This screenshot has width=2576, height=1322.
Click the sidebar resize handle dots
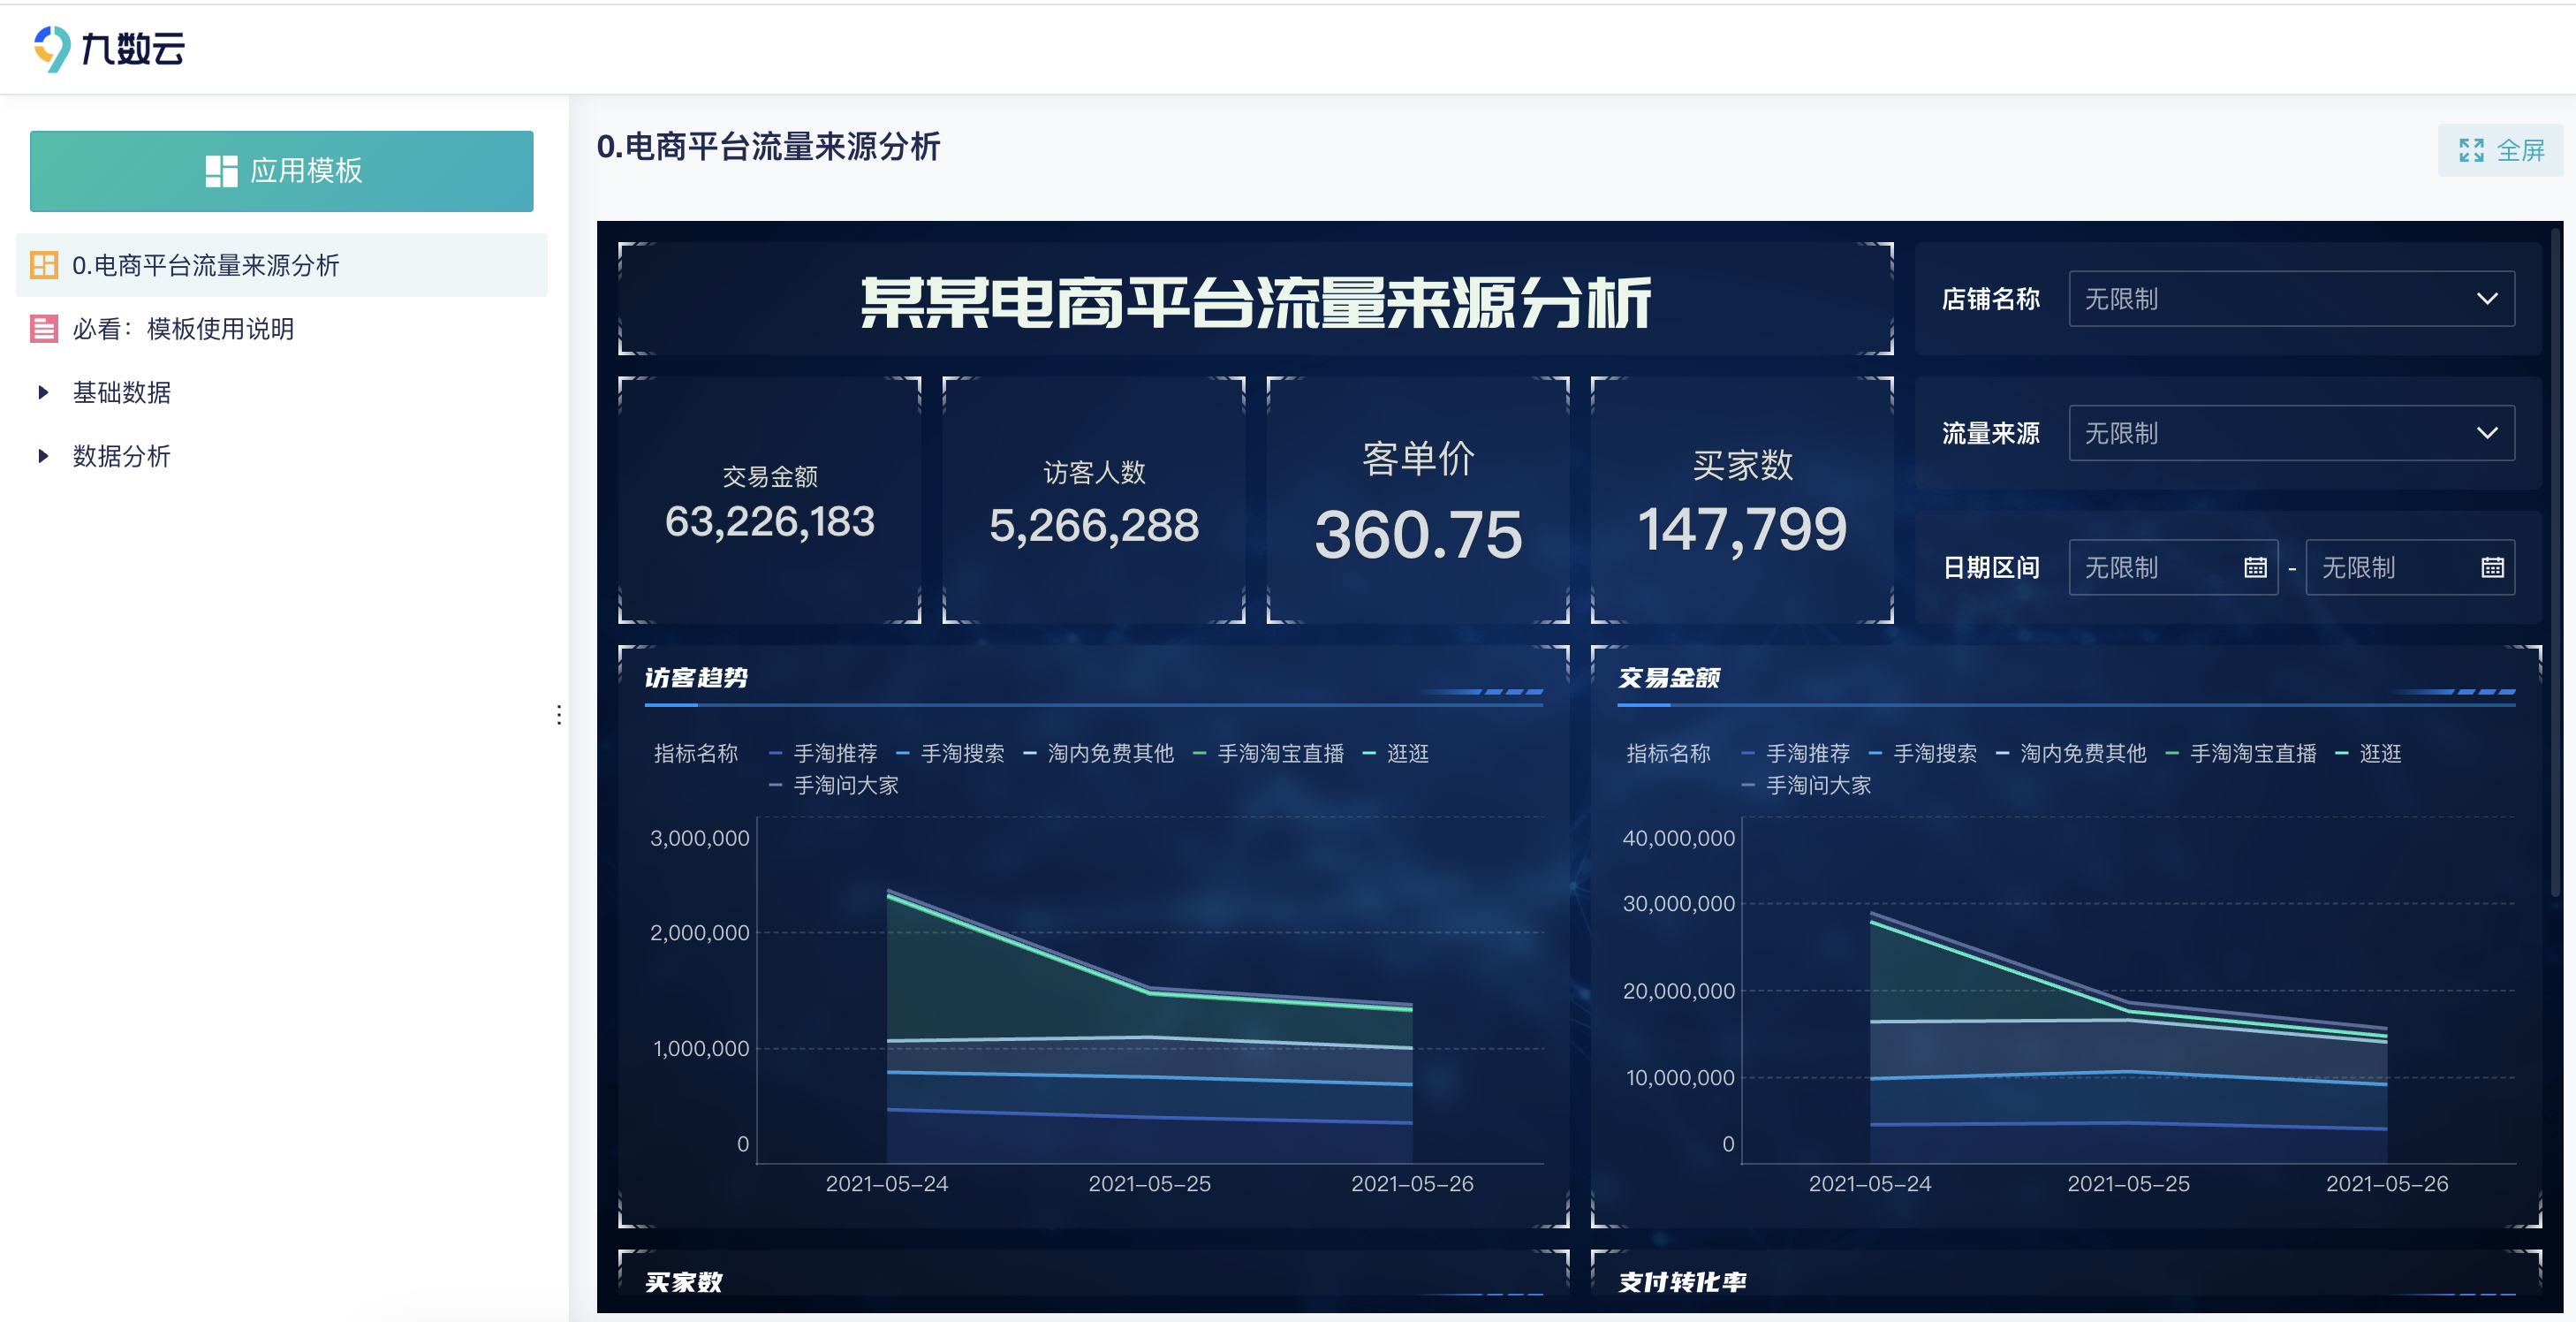tap(559, 714)
